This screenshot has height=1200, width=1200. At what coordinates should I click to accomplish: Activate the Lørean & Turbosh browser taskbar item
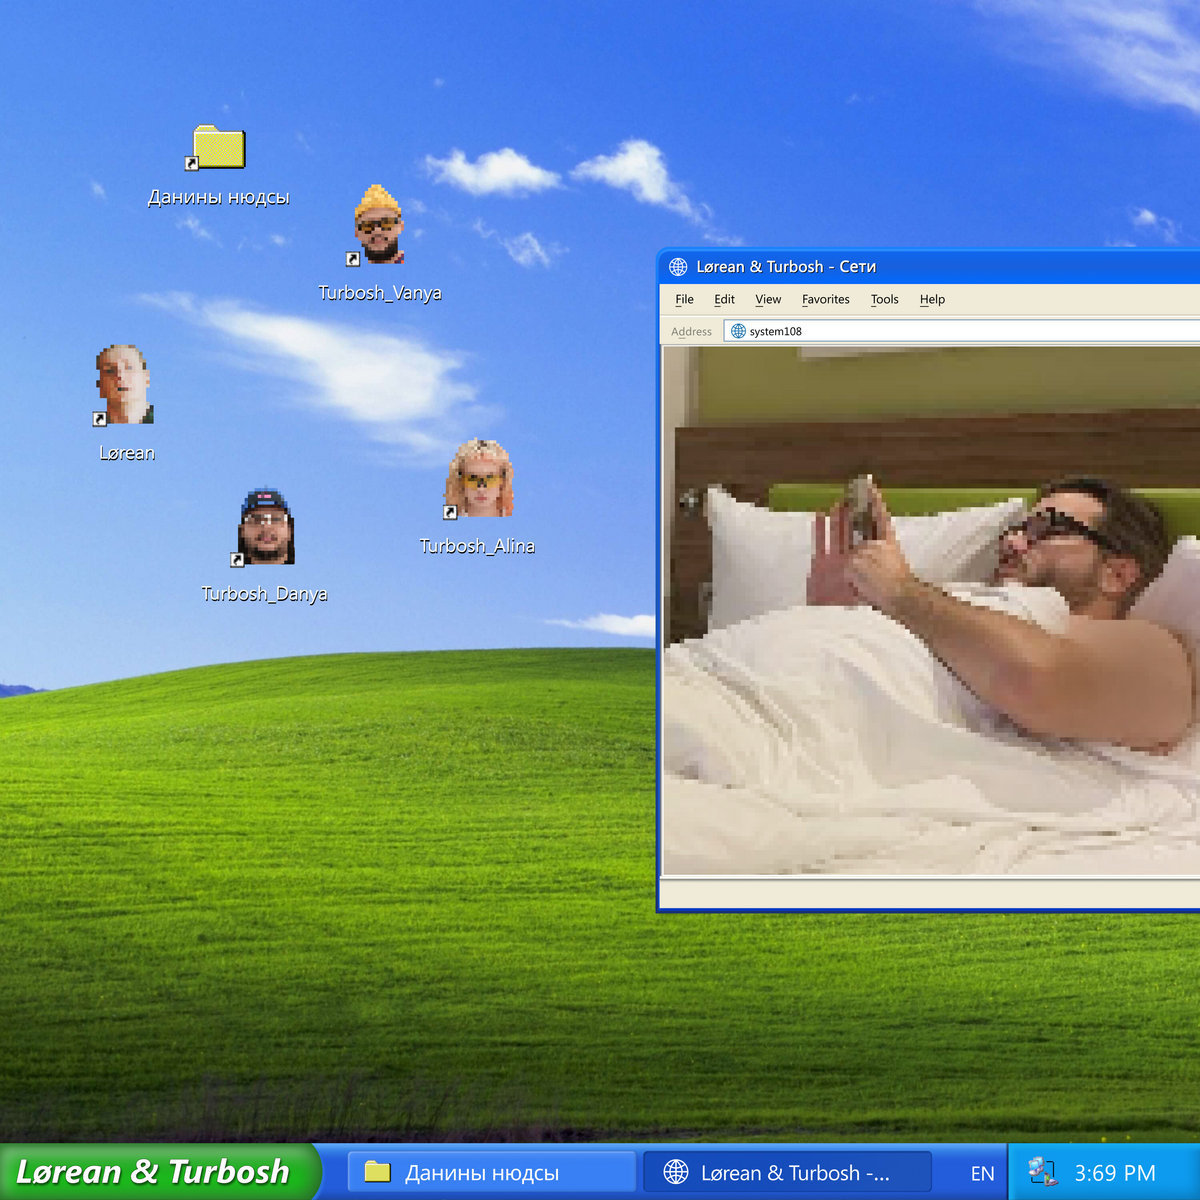pyautogui.click(x=786, y=1172)
